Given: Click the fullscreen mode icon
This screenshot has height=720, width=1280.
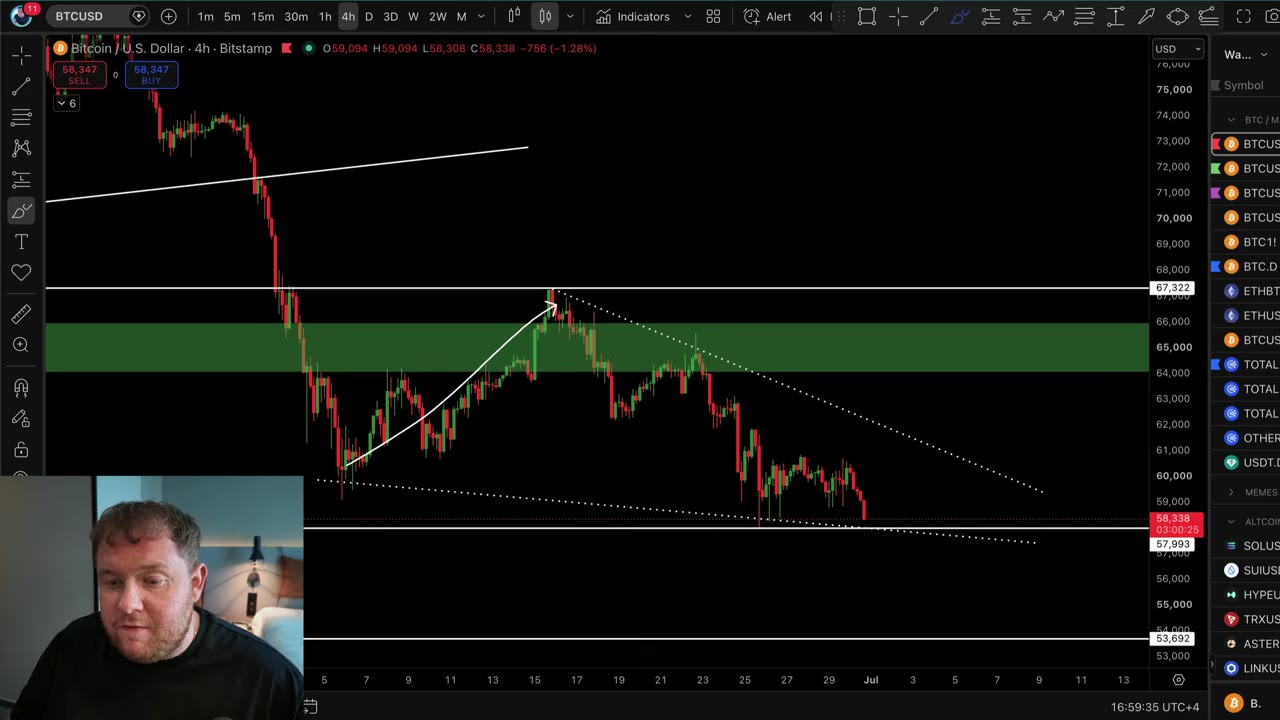Looking at the screenshot, I should 1244,16.
